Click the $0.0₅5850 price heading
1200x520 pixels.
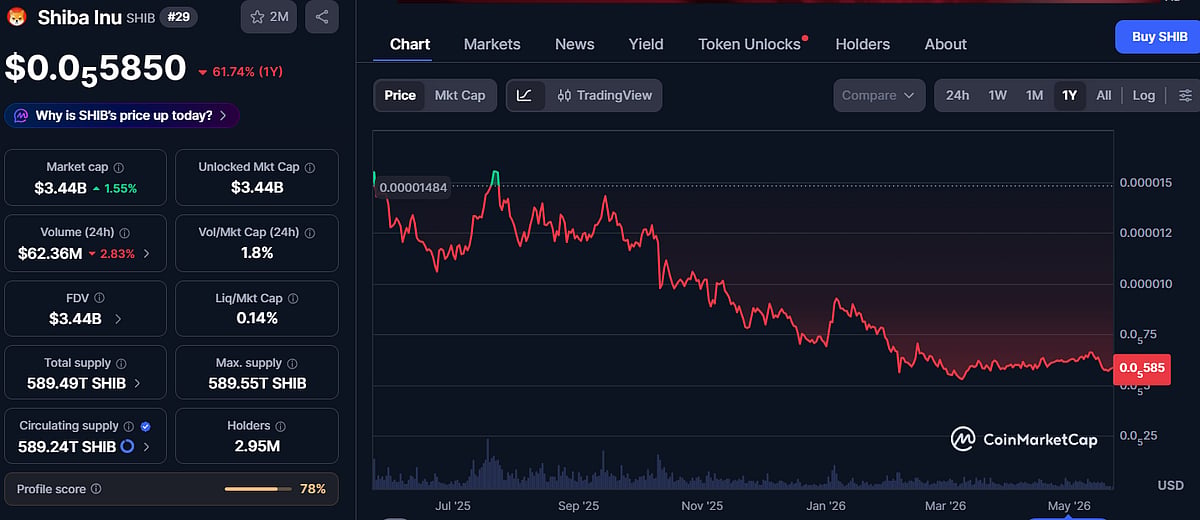coord(96,68)
